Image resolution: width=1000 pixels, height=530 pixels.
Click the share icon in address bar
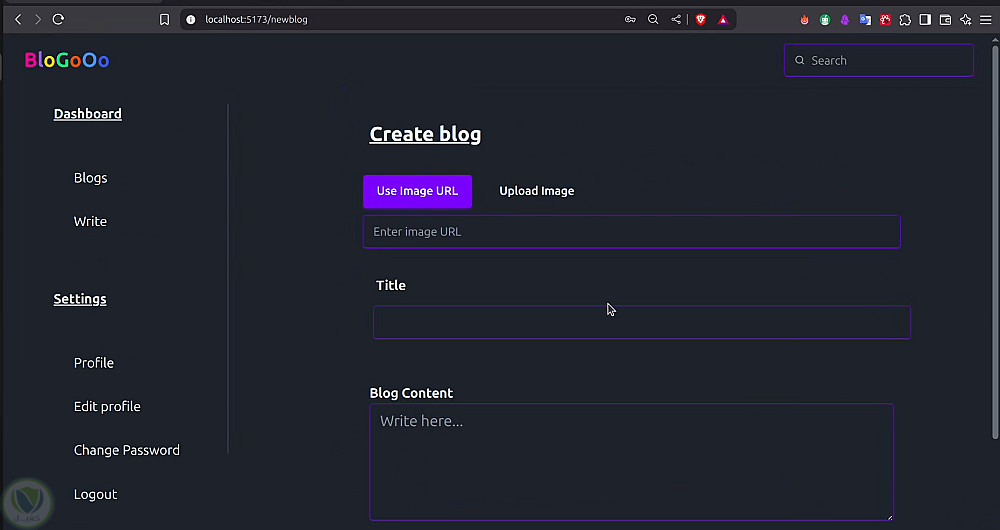point(676,19)
